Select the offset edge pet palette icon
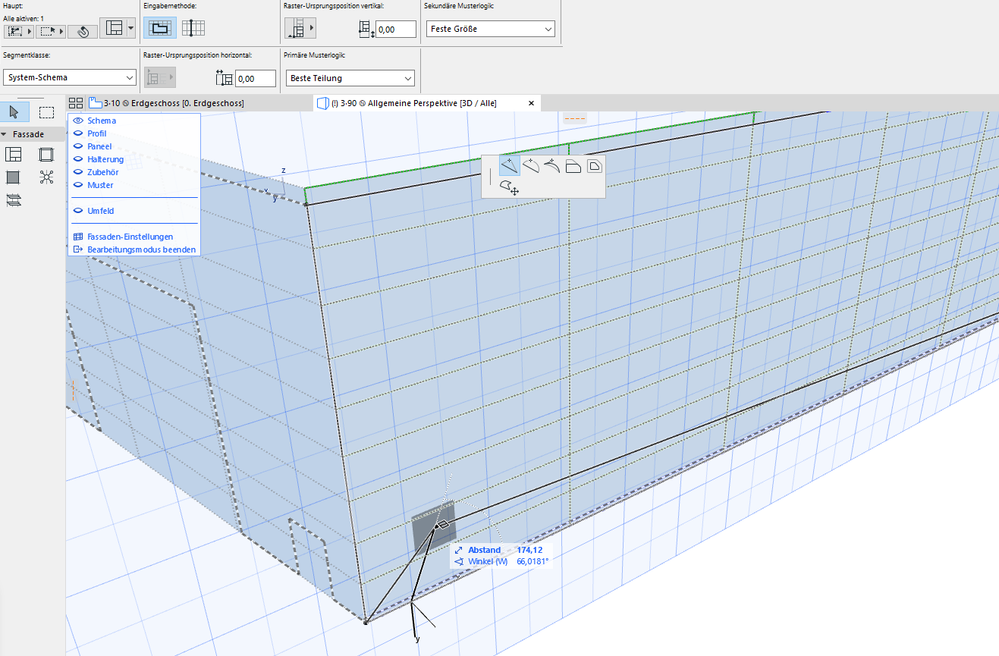Viewport: 999px width, 656px height. coord(573,166)
